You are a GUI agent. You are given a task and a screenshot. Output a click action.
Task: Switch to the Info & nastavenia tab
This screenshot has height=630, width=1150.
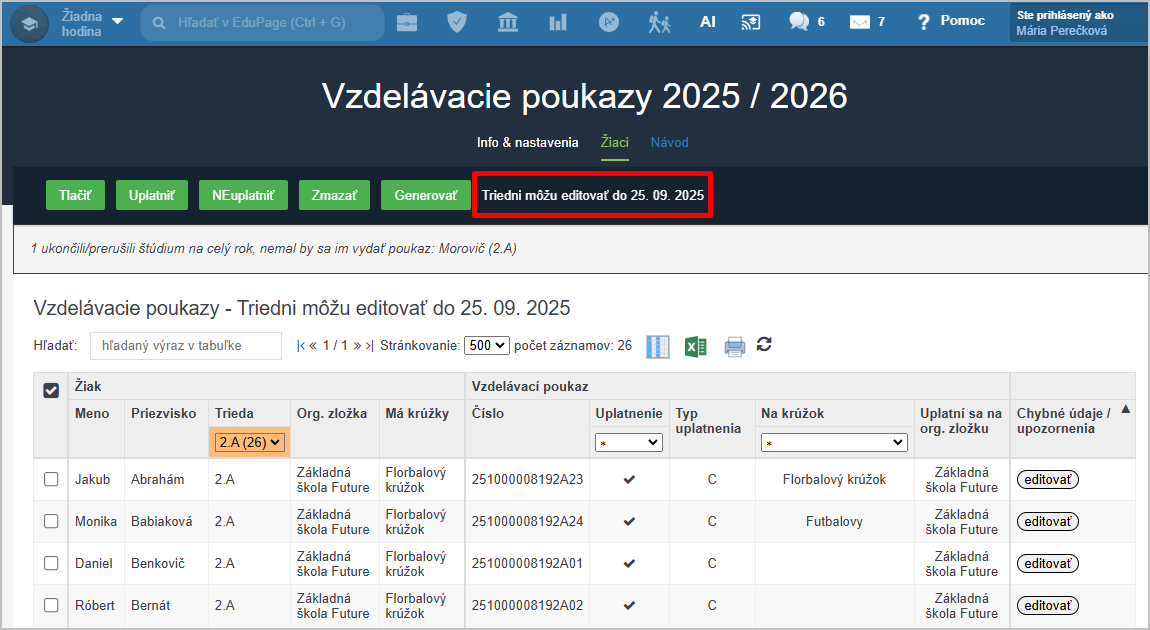click(x=527, y=143)
